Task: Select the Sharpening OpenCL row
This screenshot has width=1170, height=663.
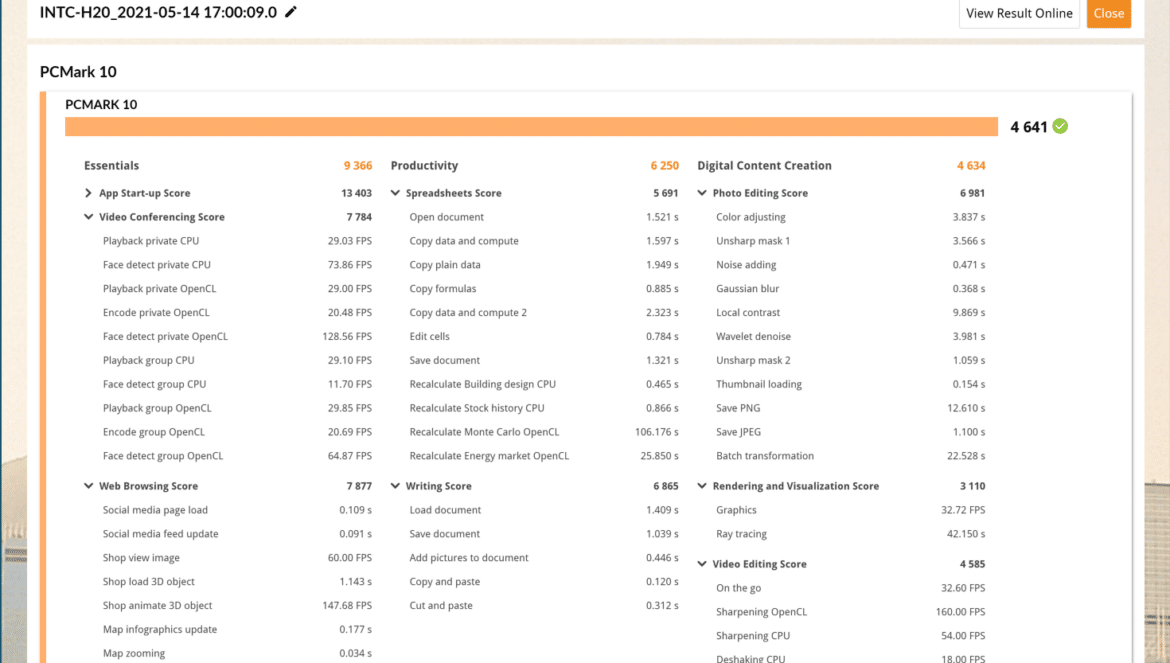Action: coord(851,612)
